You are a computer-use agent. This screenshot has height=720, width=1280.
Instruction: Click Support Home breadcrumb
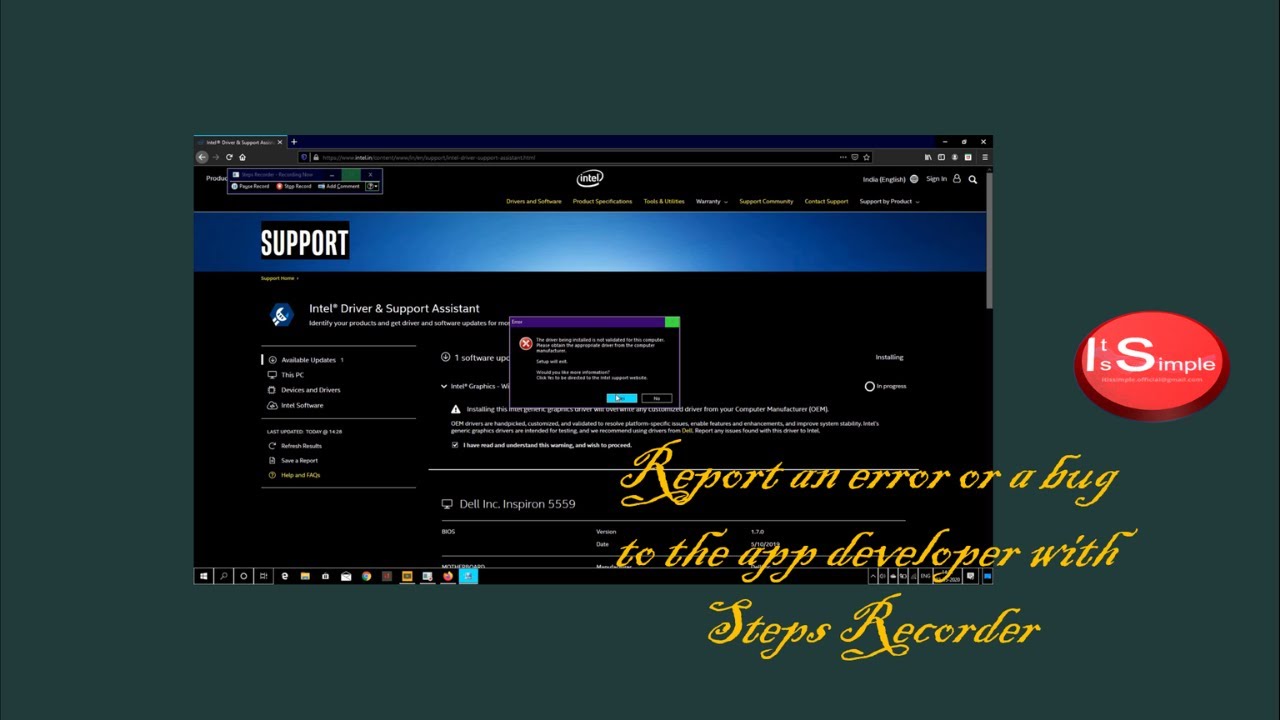click(278, 278)
